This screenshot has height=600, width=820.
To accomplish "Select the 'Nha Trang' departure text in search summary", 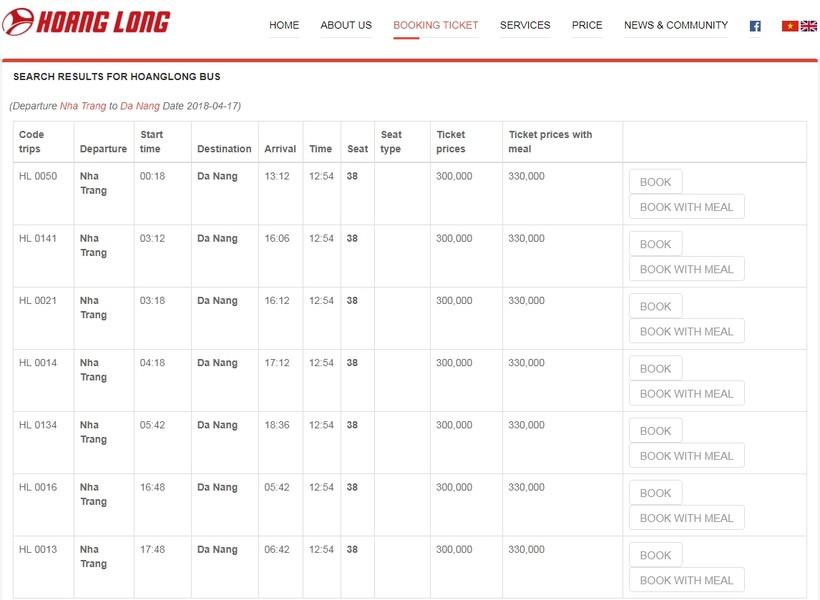I will (83, 106).
